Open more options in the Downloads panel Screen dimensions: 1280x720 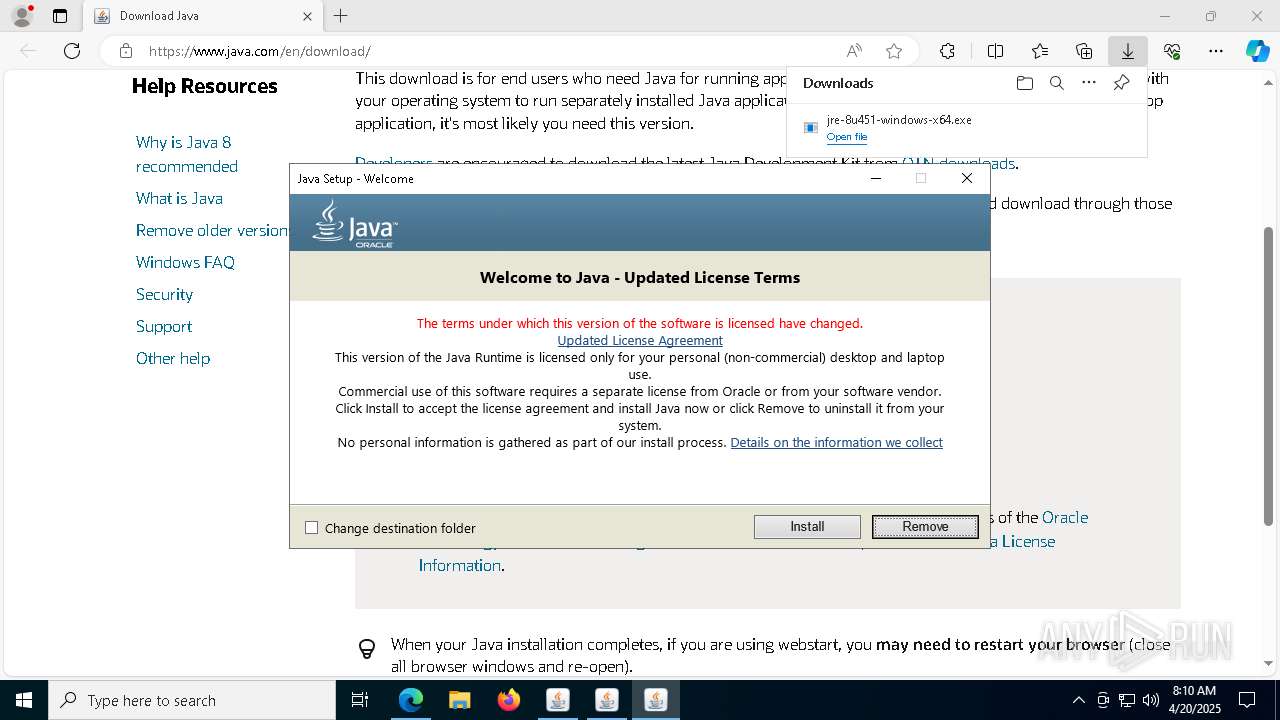(1089, 83)
